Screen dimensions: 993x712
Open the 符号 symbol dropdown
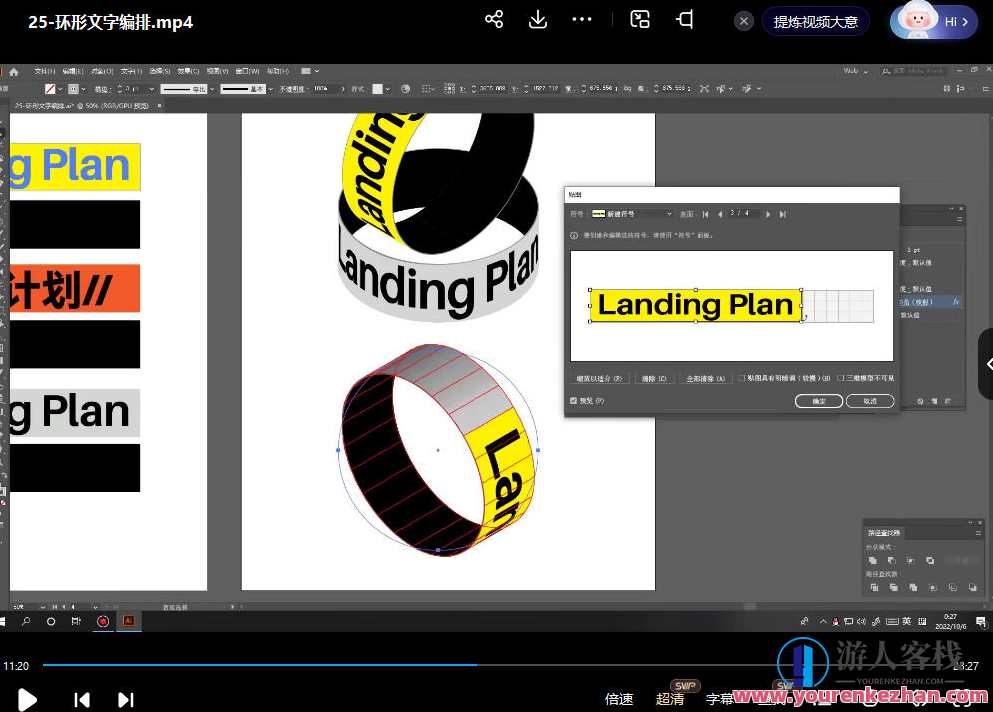(x=669, y=214)
